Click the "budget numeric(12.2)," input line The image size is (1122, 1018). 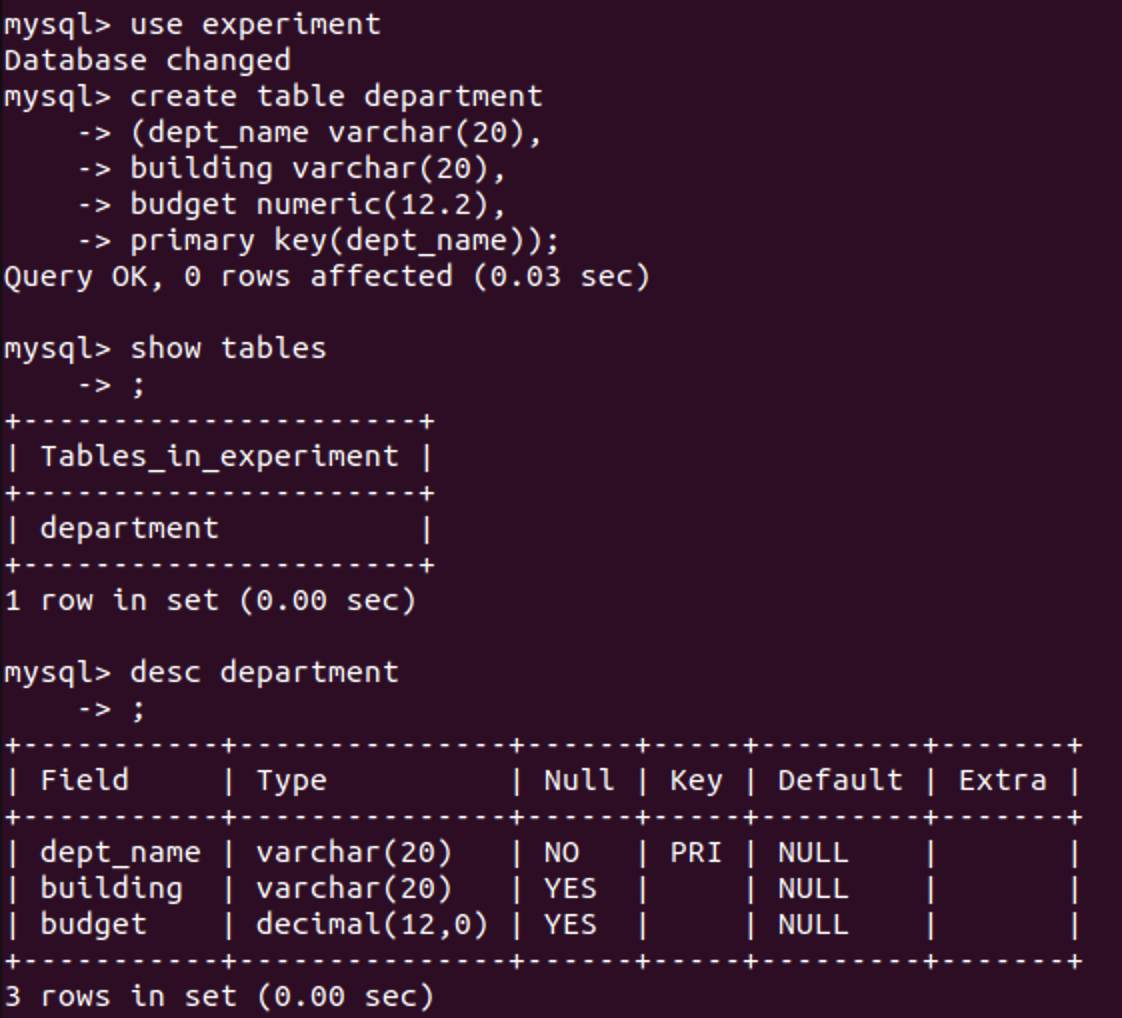tap(317, 204)
